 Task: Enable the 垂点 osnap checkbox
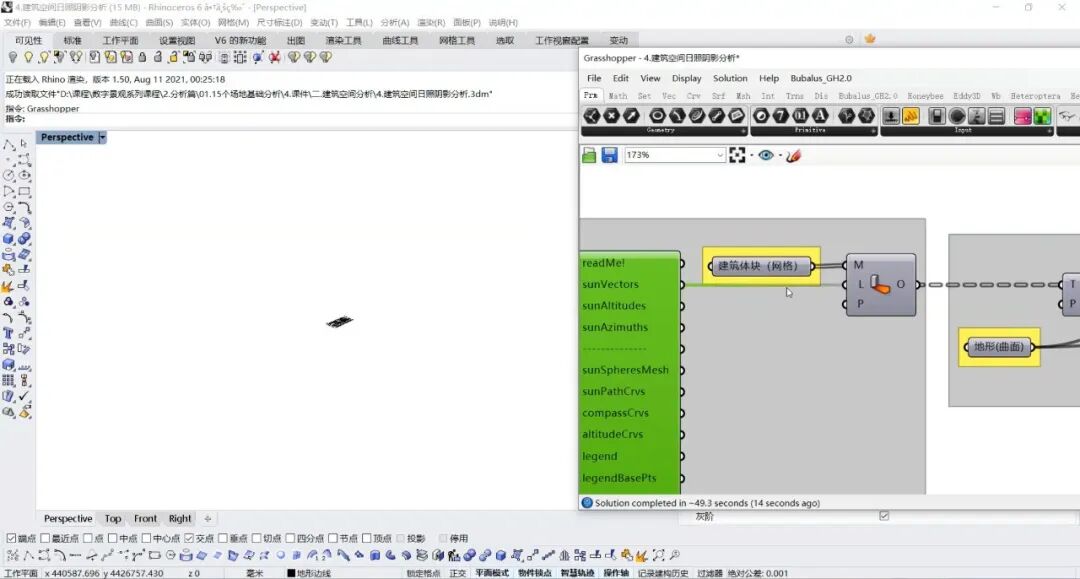[222, 538]
